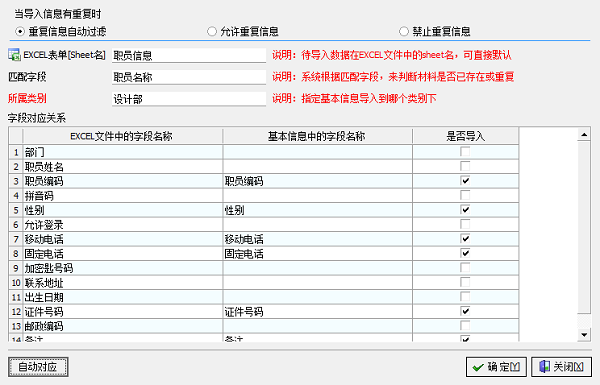Viewport: 600px width, 385px height.
Task: Click the 匹配字段 field 职员名称
Action: pos(189,77)
